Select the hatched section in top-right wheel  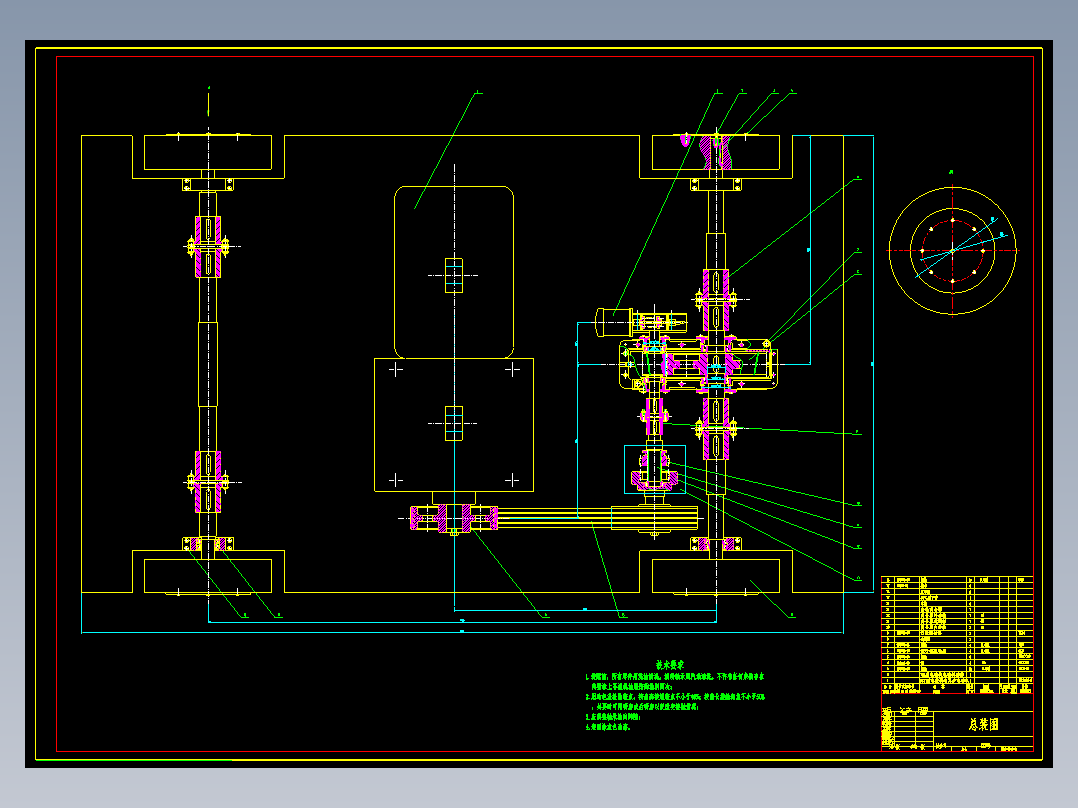715,153
